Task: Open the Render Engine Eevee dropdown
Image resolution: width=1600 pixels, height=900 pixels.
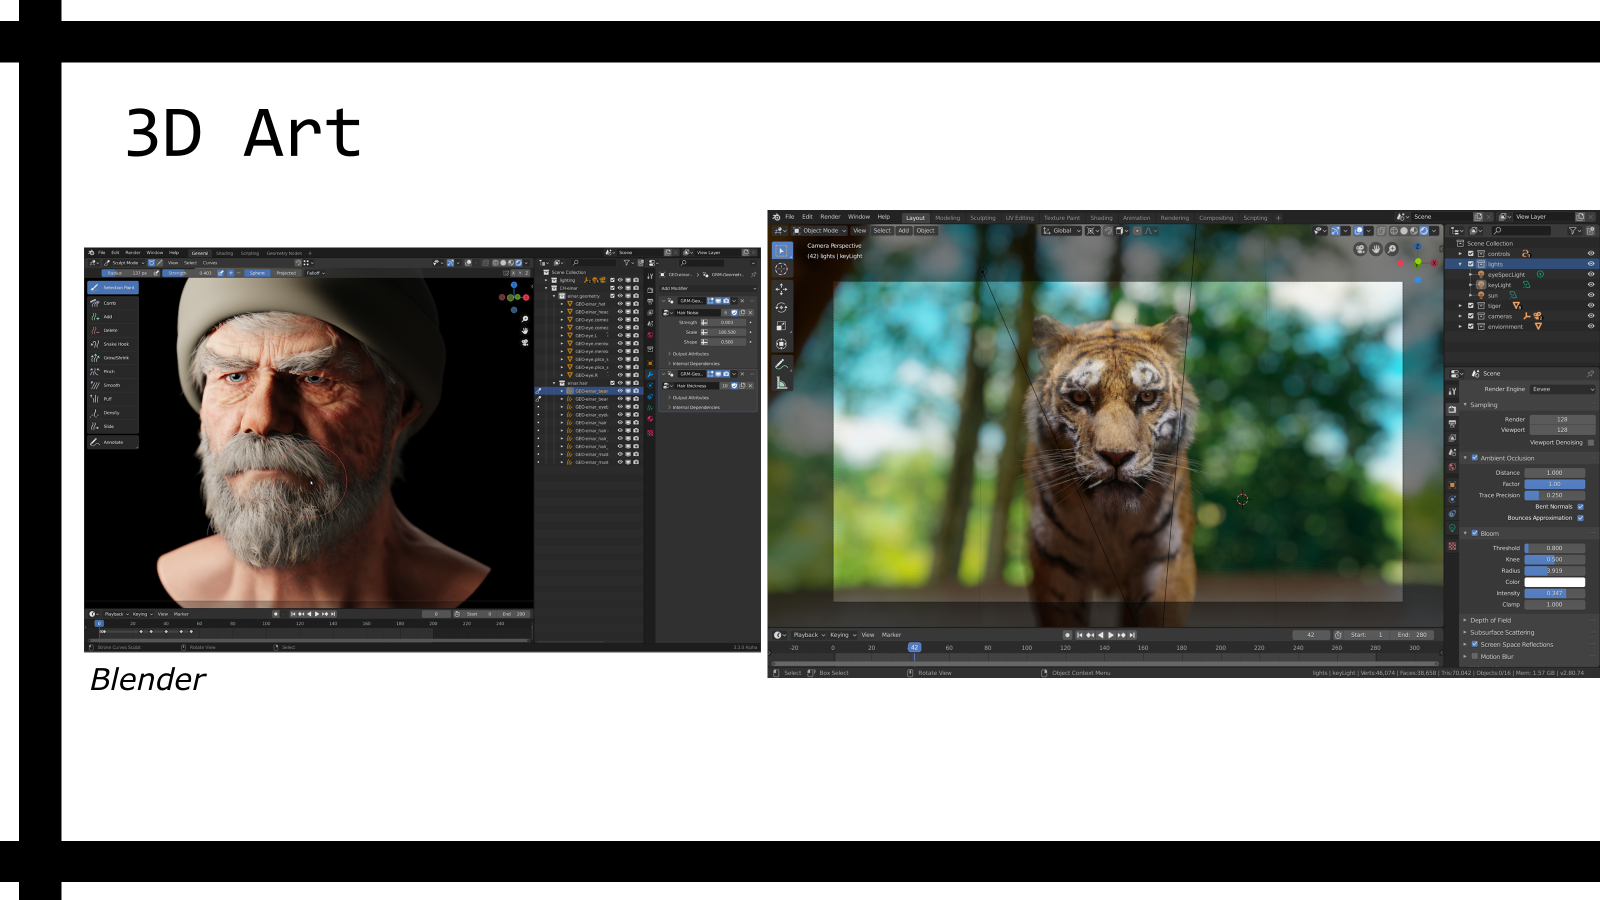Action: point(1563,389)
